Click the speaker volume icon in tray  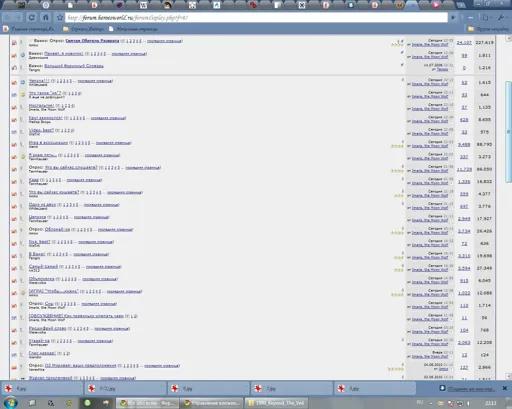tap(468, 403)
